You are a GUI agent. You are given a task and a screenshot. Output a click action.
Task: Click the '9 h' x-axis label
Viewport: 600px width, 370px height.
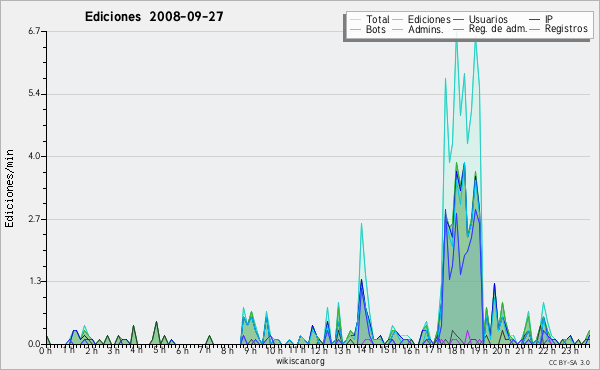click(x=250, y=350)
